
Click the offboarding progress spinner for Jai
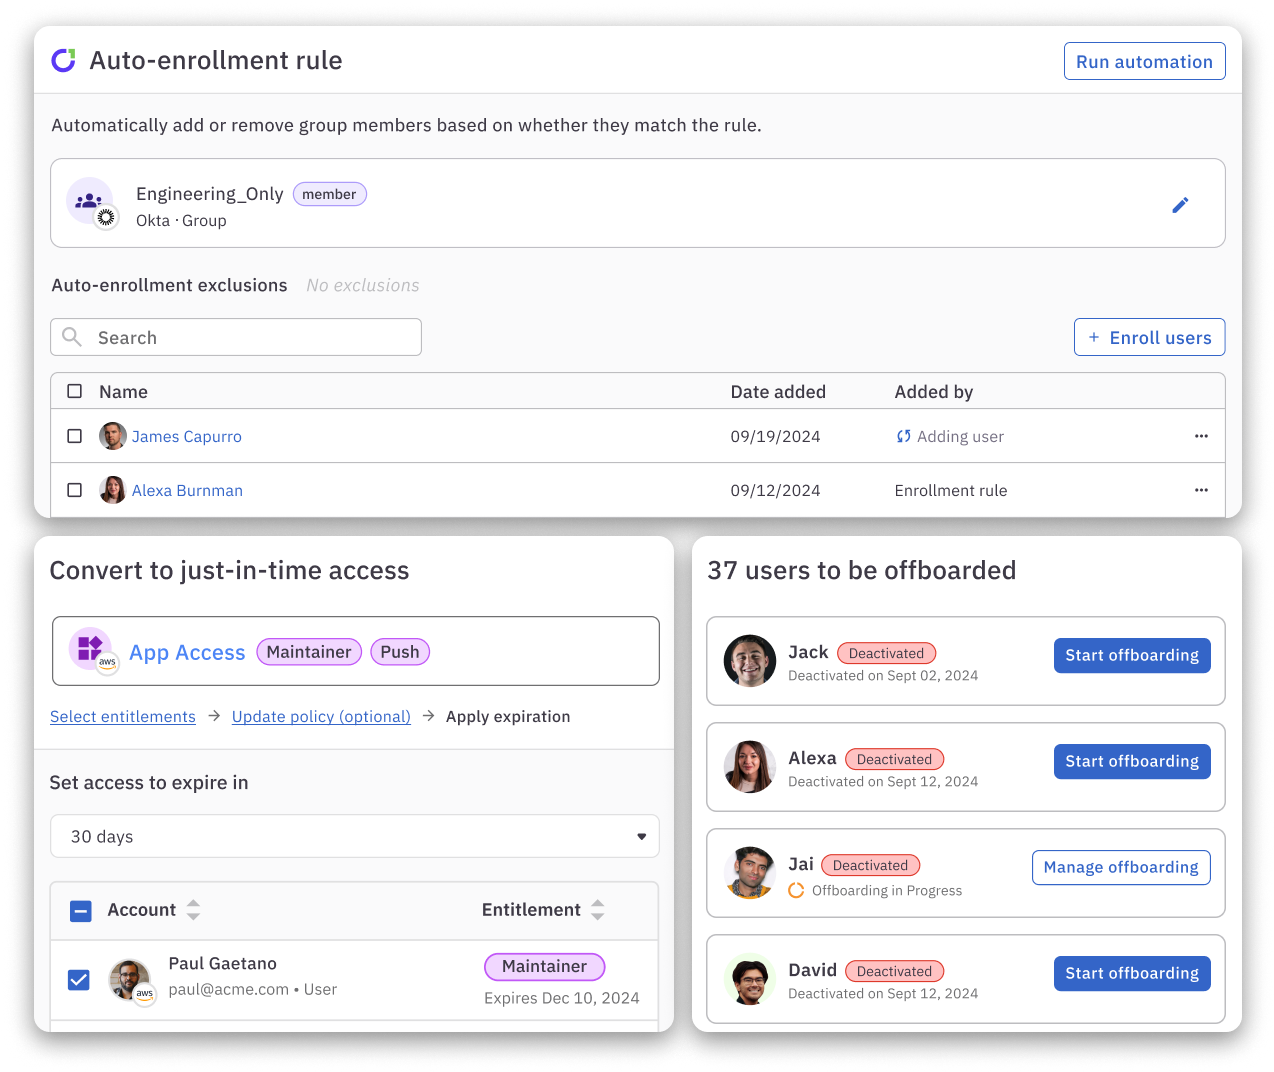796,890
